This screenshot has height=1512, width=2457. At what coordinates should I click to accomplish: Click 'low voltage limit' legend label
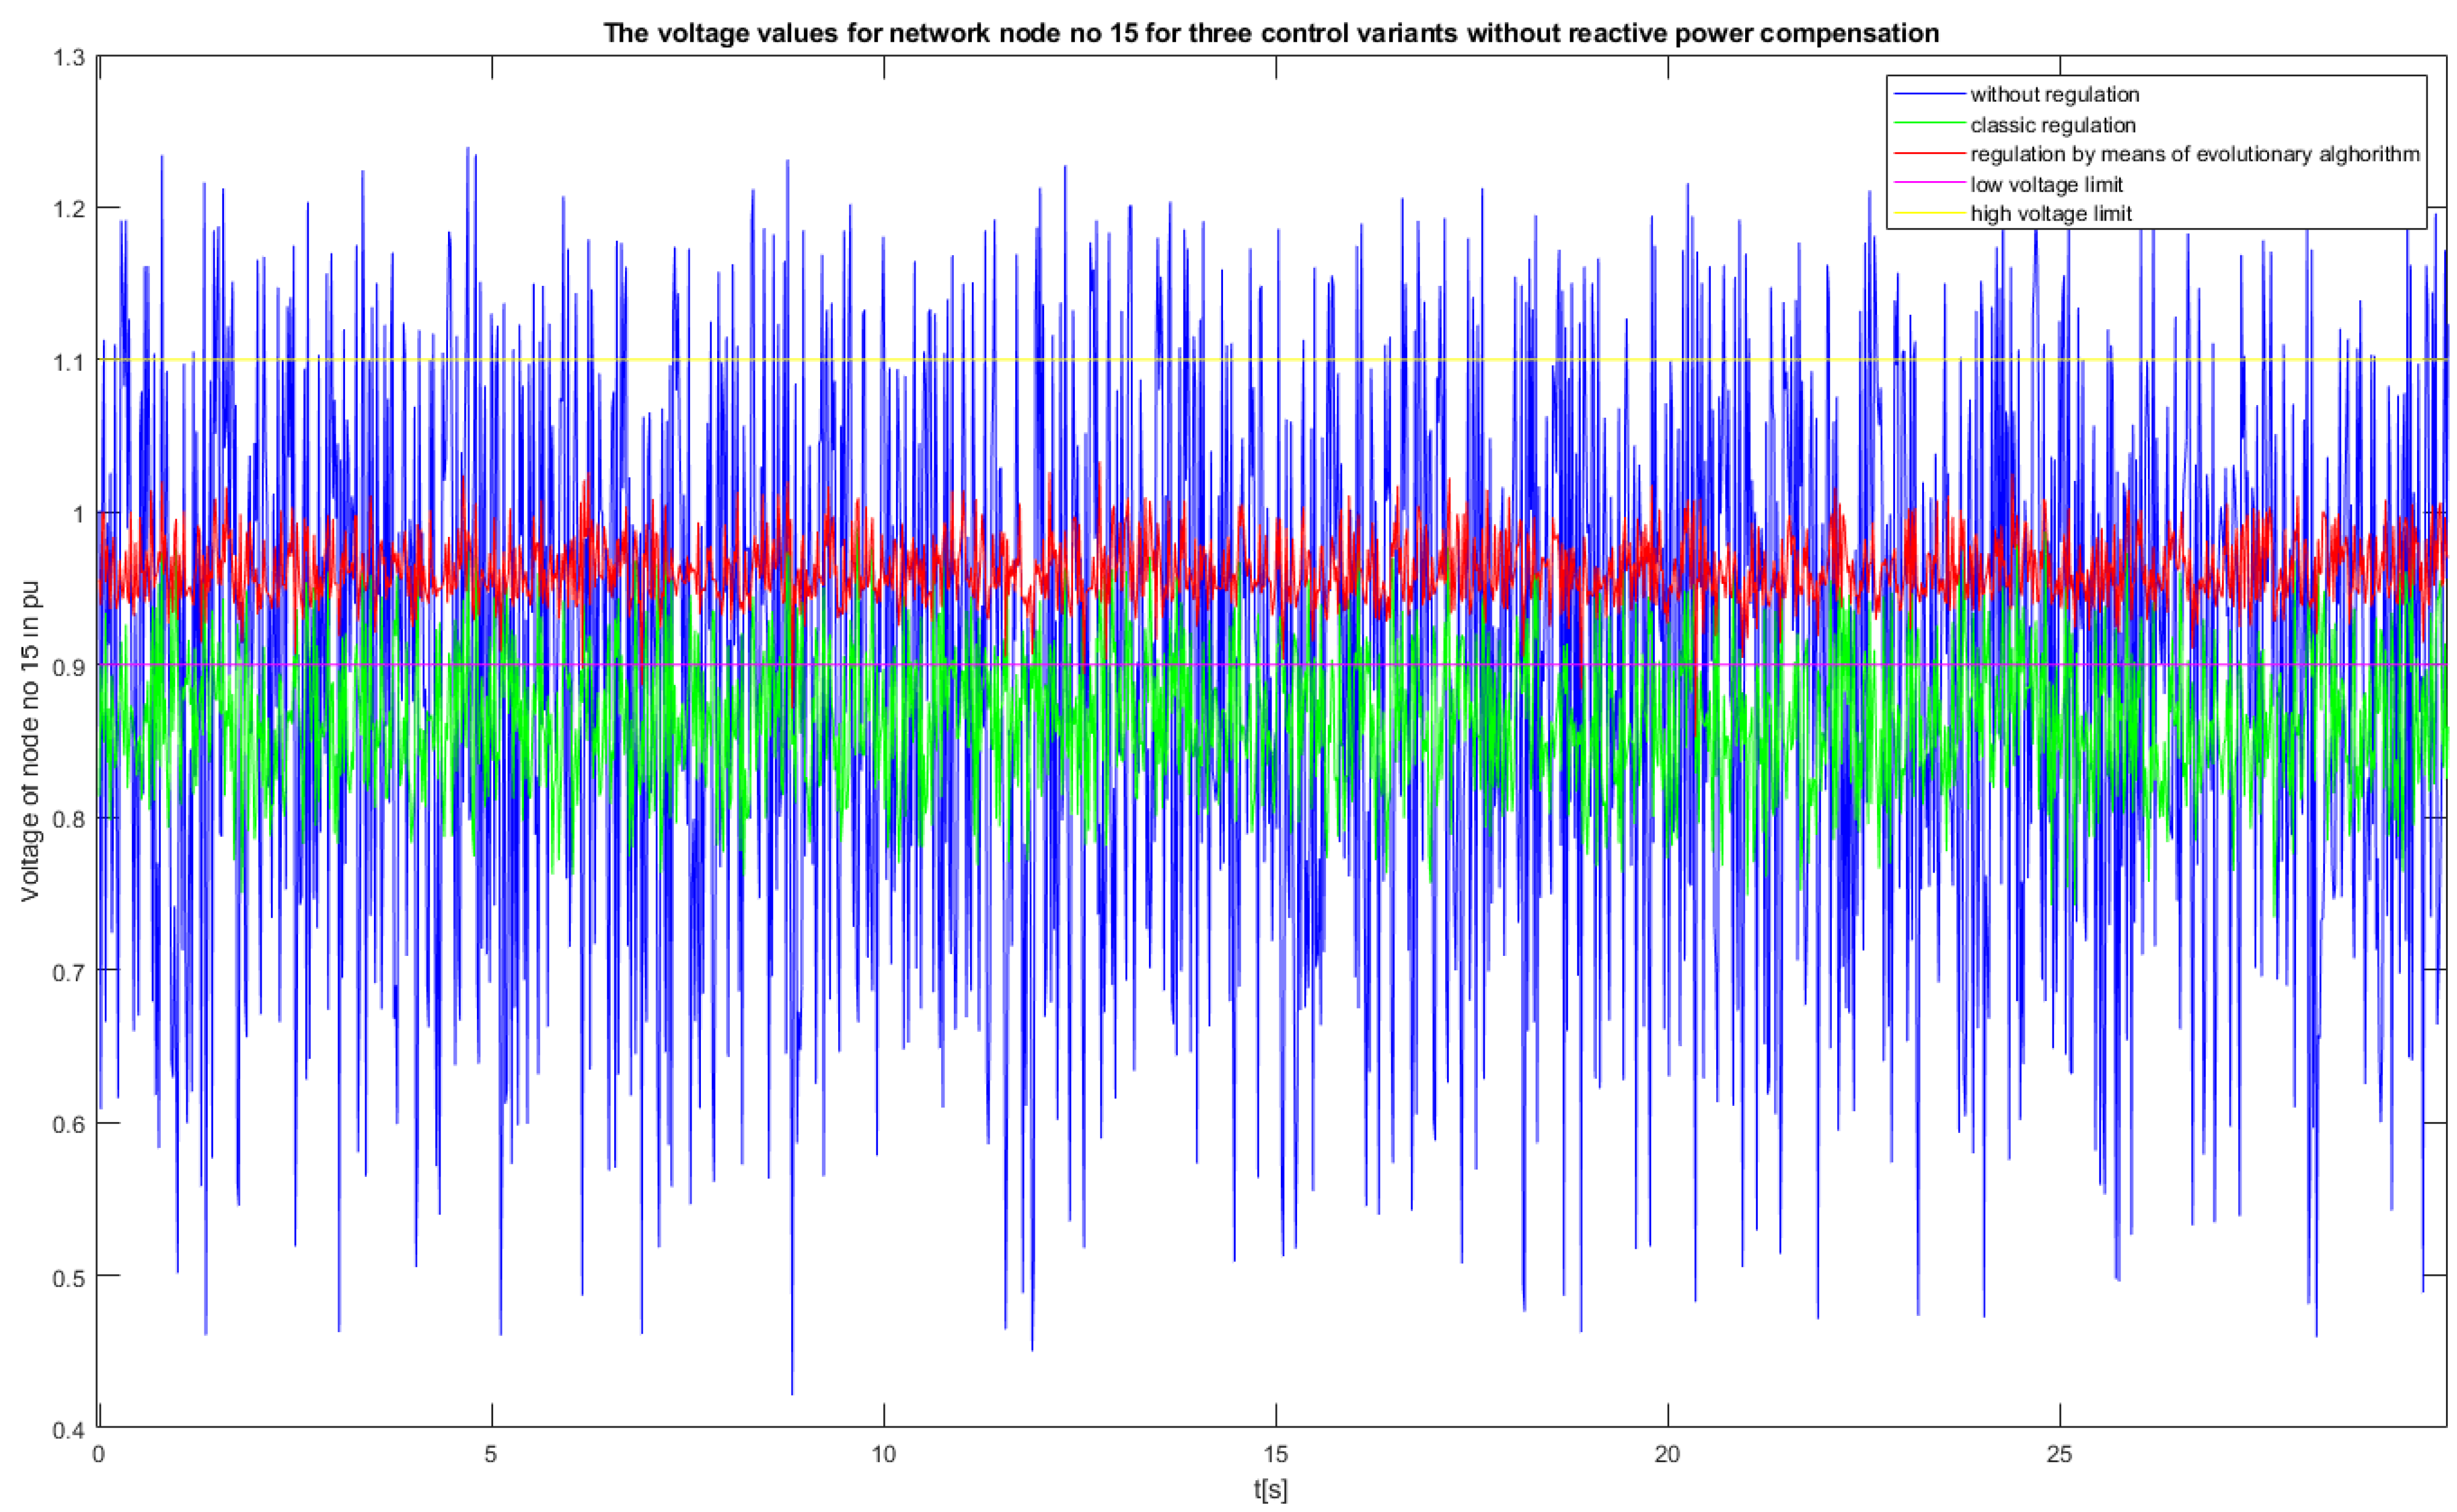(x=2046, y=184)
